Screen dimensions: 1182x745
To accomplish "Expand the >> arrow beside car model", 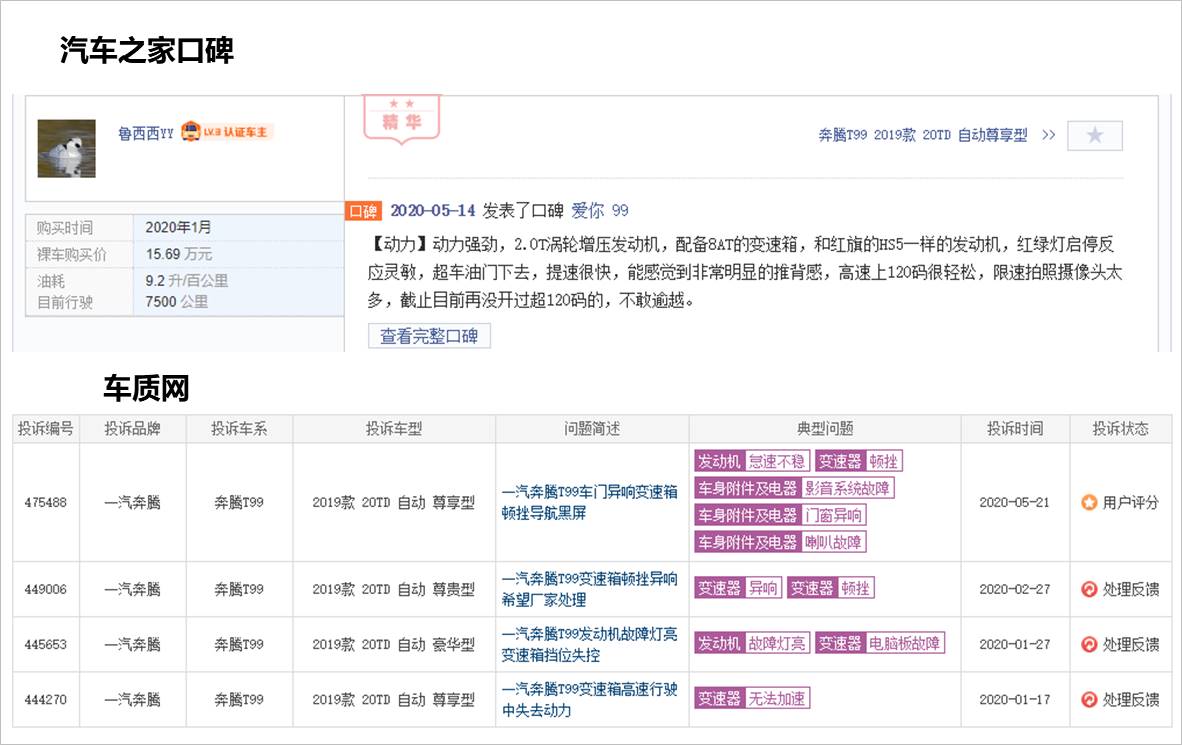I will pos(1049,135).
